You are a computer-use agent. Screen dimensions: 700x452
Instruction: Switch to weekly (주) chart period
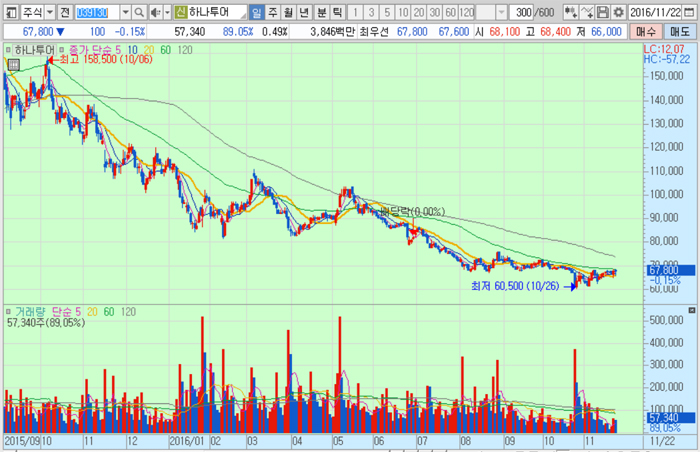[x=273, y=12]
